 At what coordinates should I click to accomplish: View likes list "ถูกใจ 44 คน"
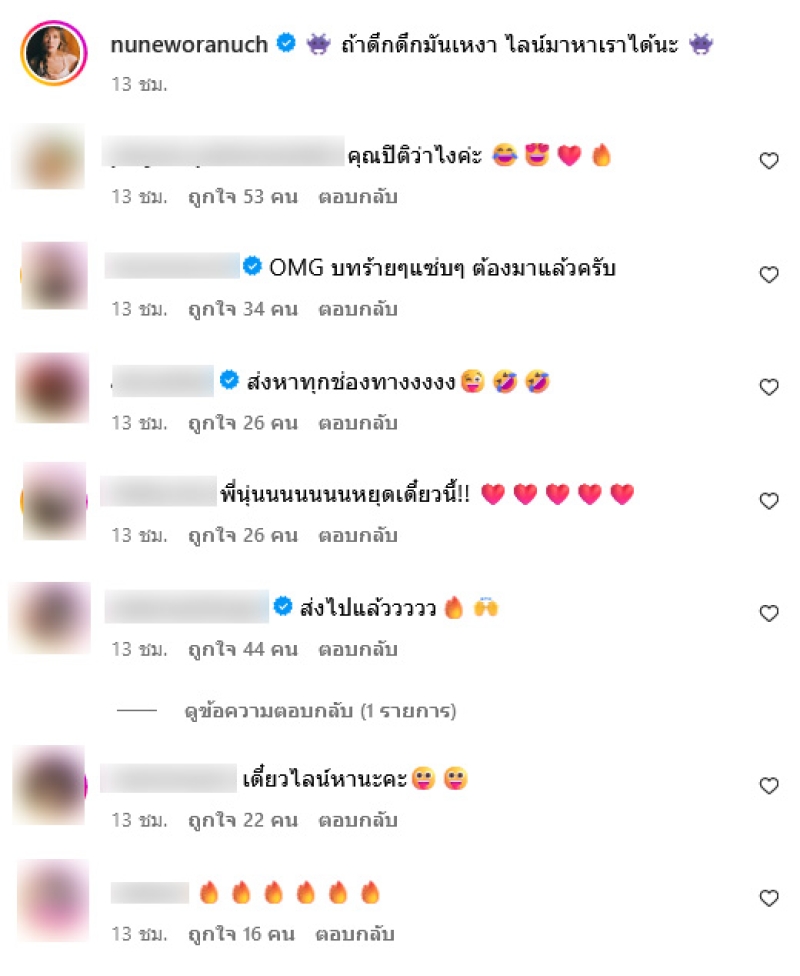point(243,649)
